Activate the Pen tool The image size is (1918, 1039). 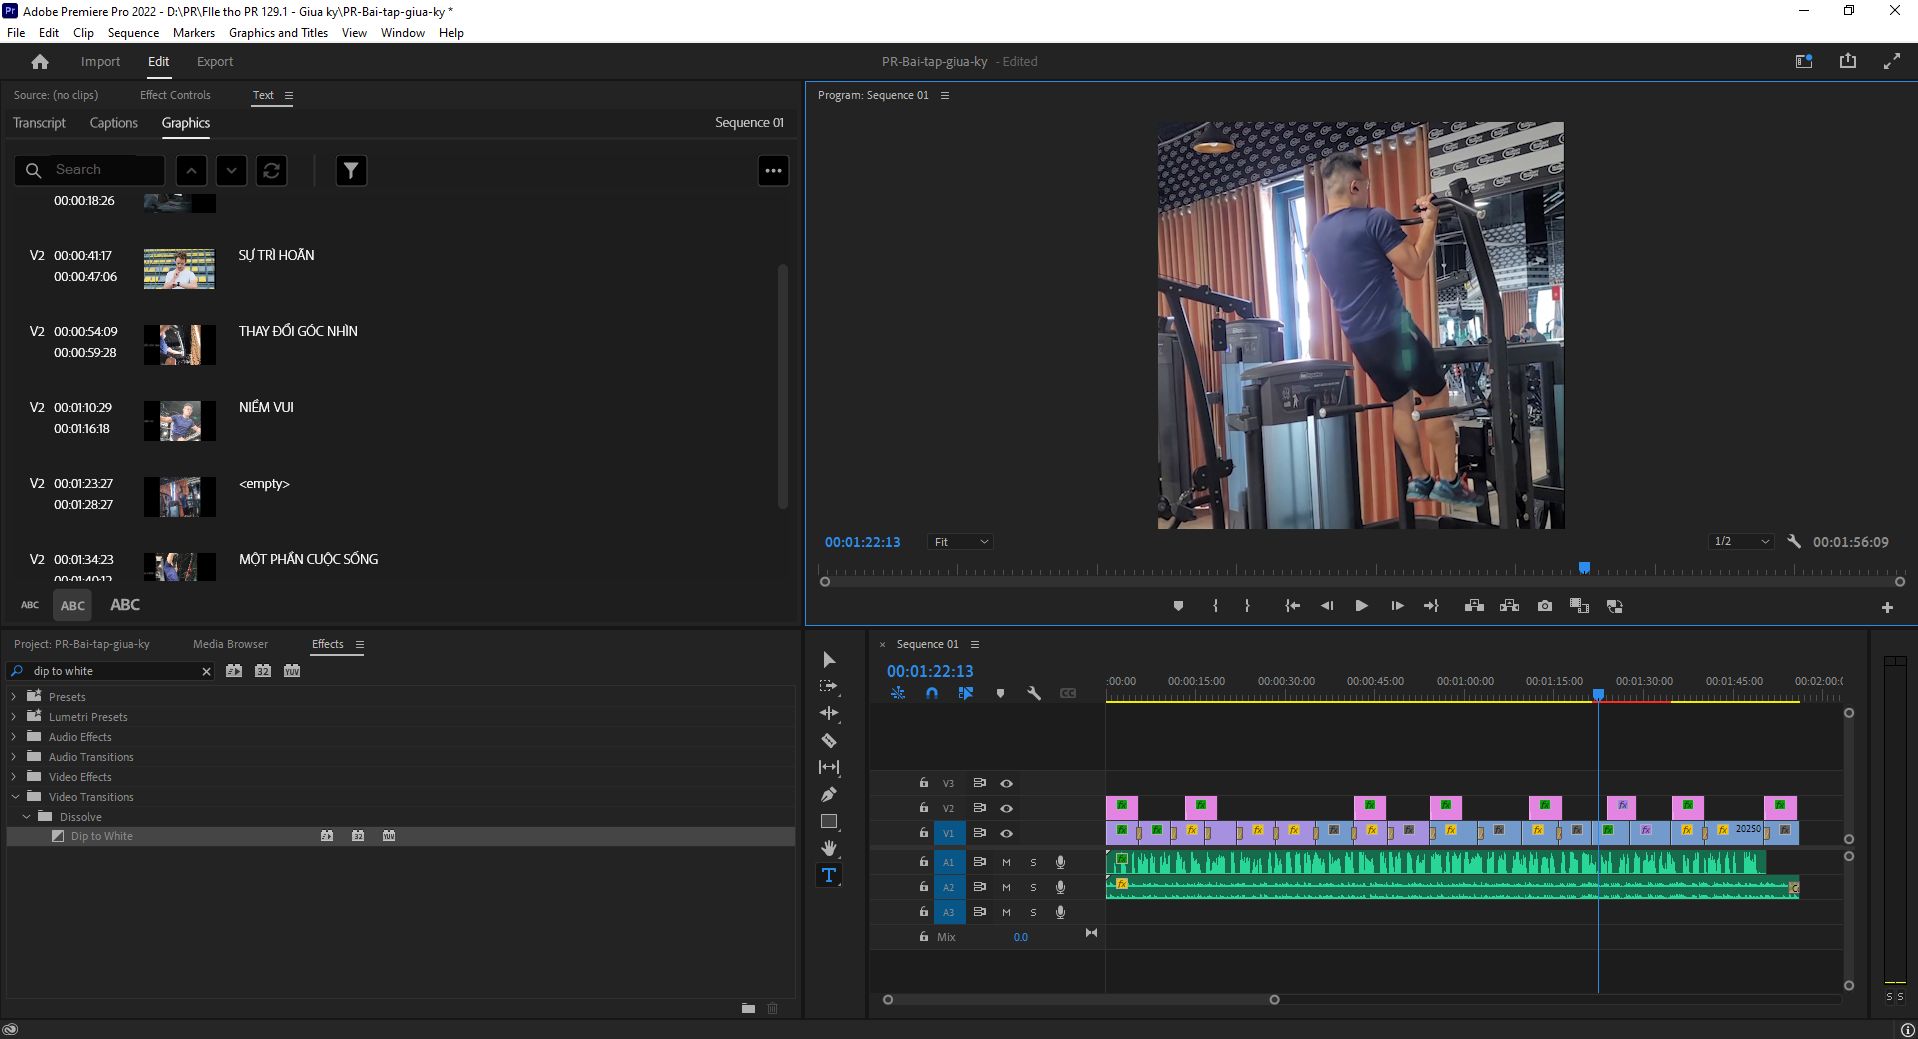point(829,795)
